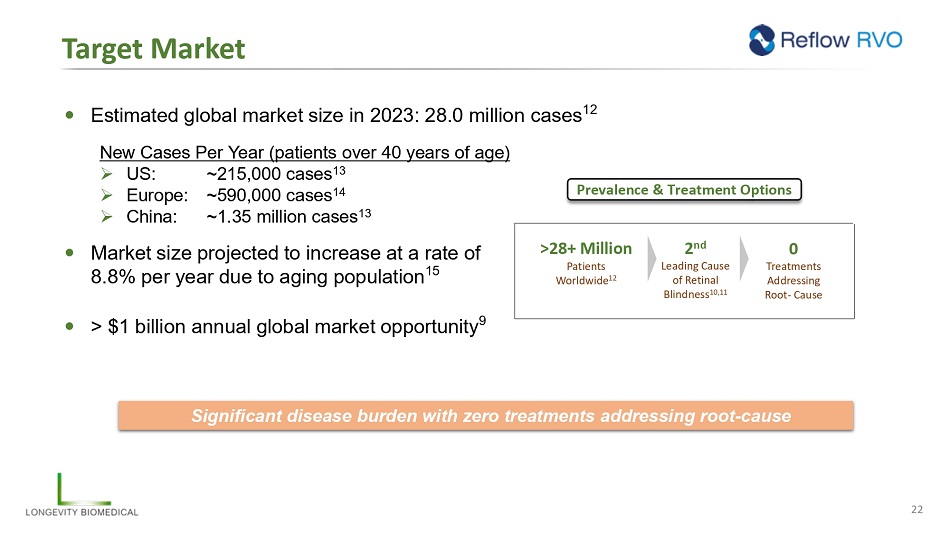The image size is (950, 534).
Task: Click green bullet before 'Market size projected'
Action: click(x=70, y=253)
